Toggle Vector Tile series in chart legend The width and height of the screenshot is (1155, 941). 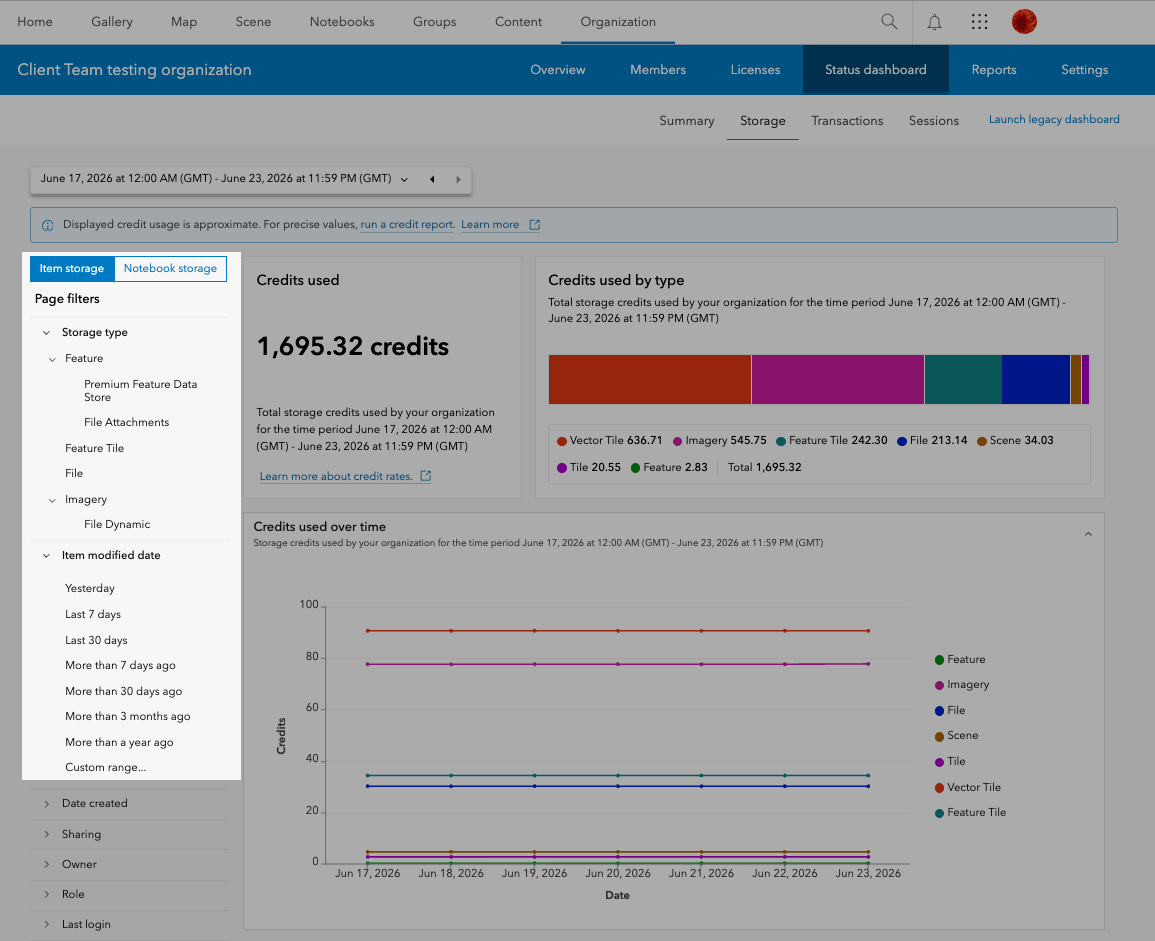tap(967, 787)
